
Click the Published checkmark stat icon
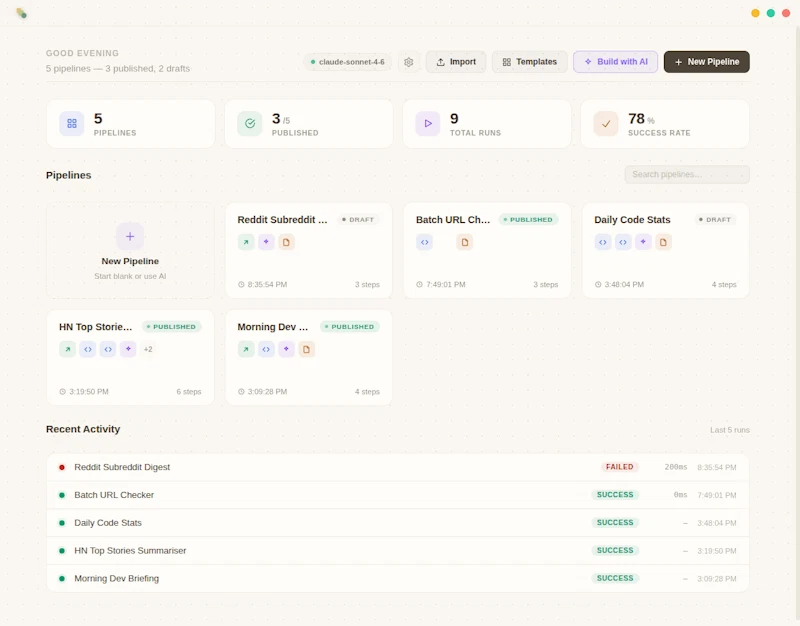(250, 123)
